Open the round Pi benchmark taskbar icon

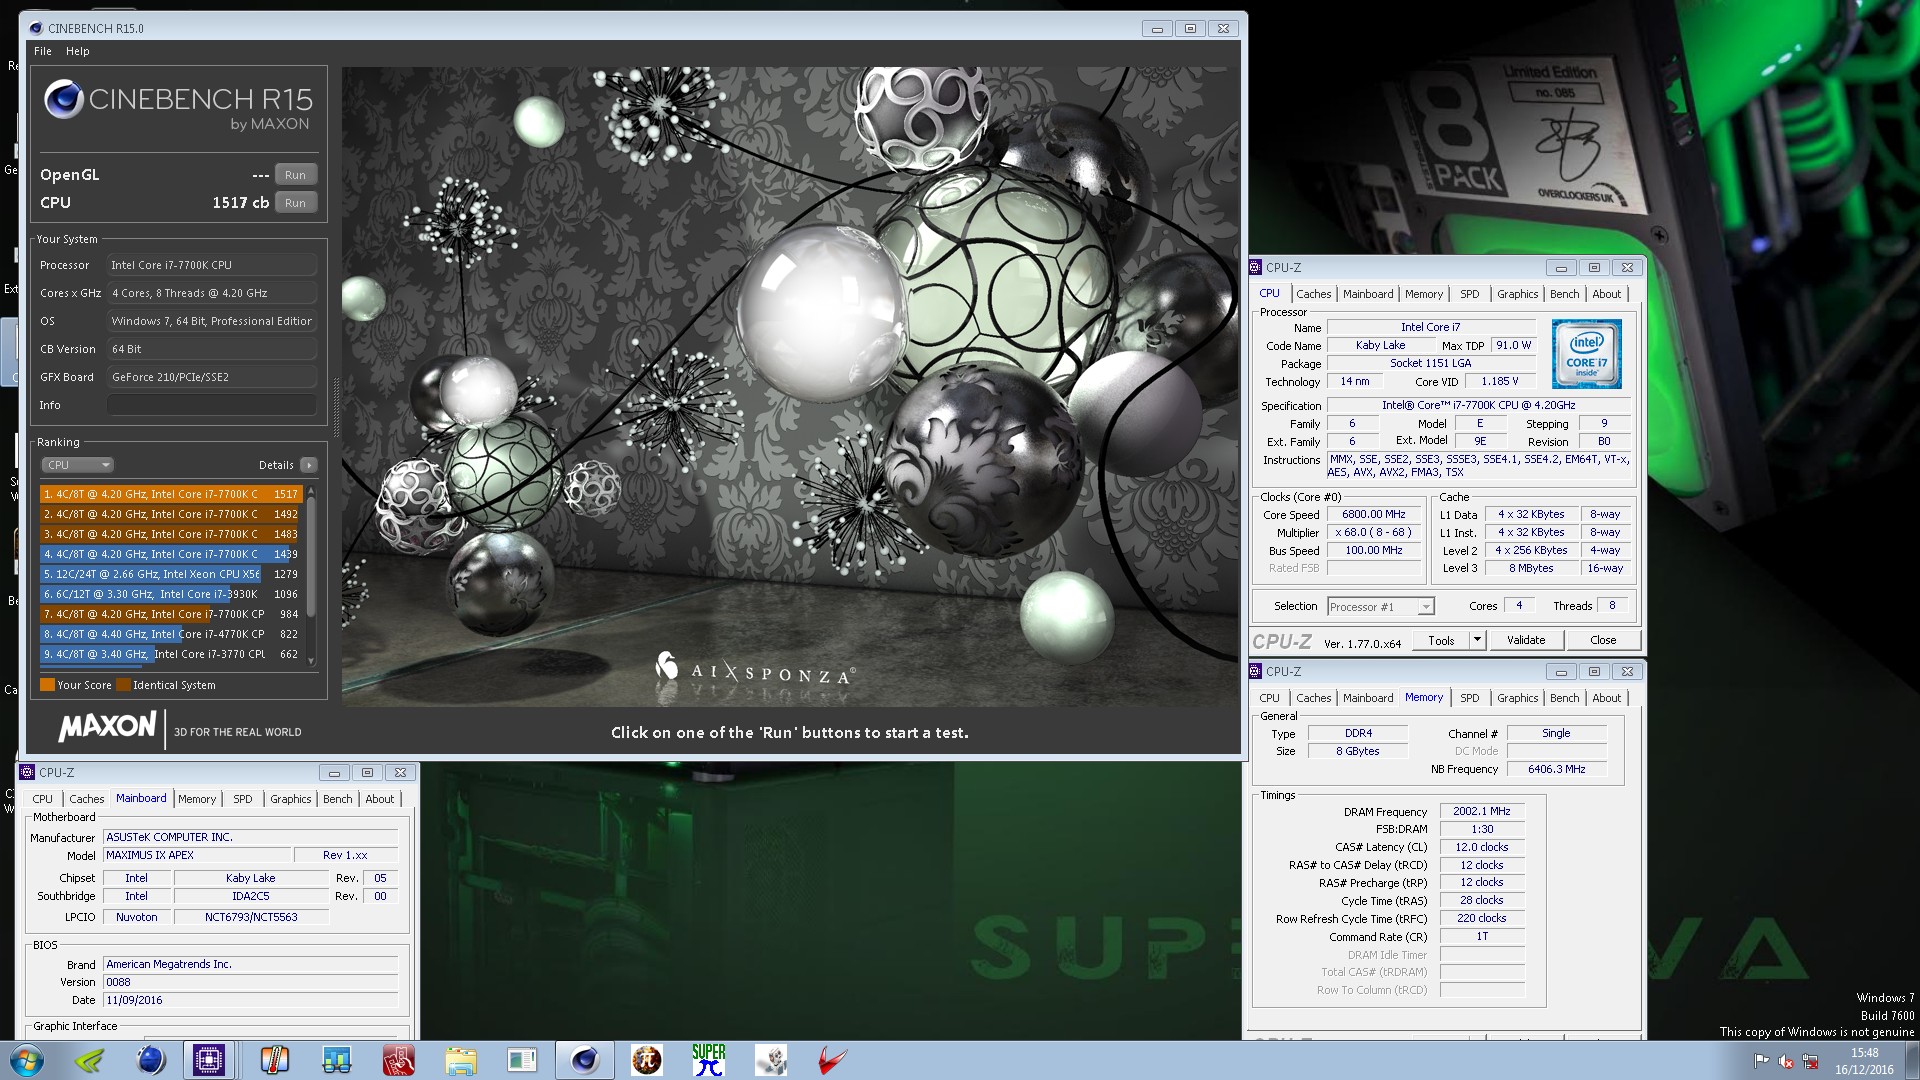pos(646,1060)
